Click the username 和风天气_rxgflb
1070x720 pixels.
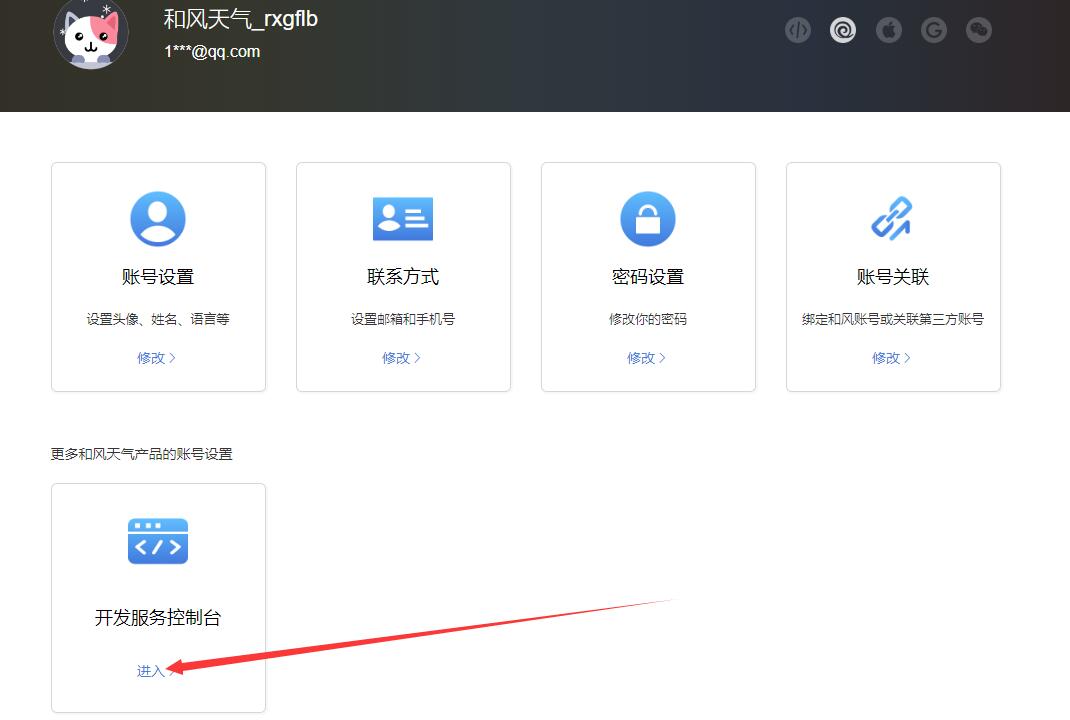pos(238,18)
